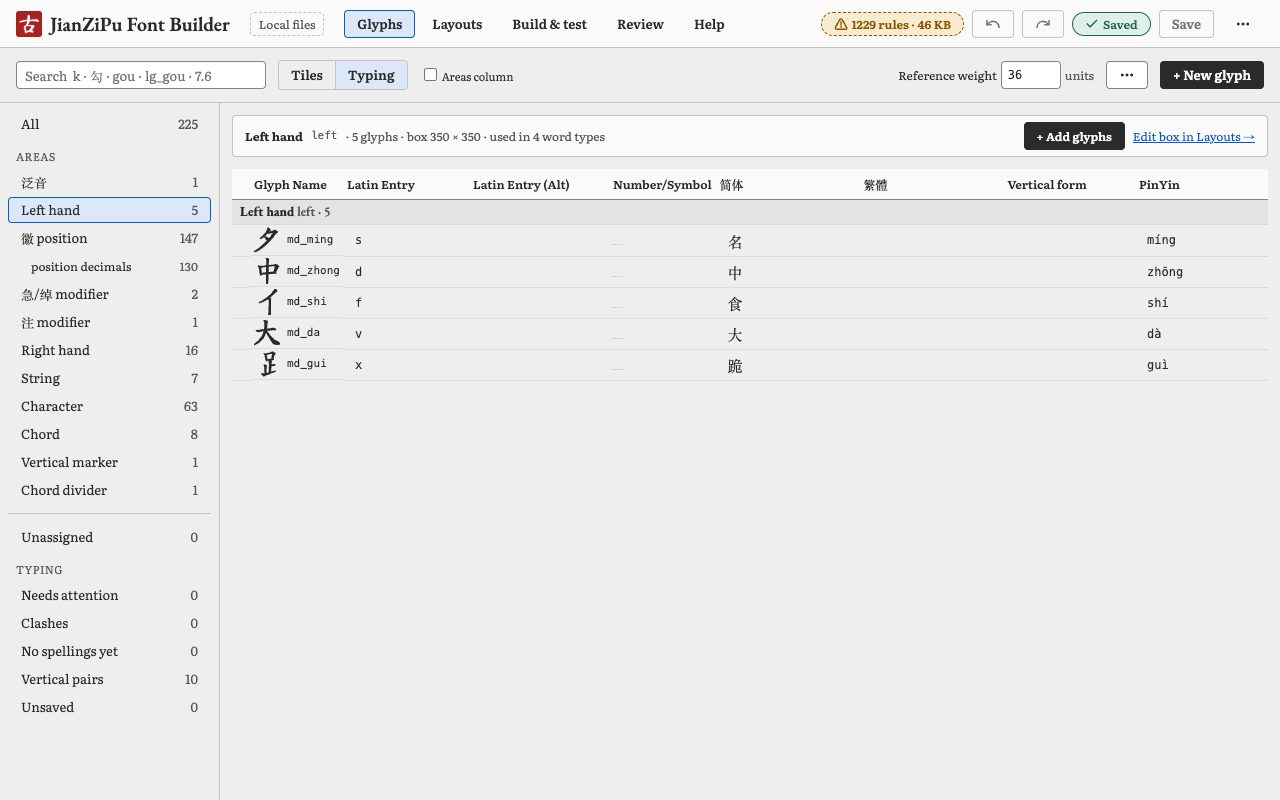1280x800 pixels.
Task: Select the 泛音 area
Action: click(x=110, y=182)
